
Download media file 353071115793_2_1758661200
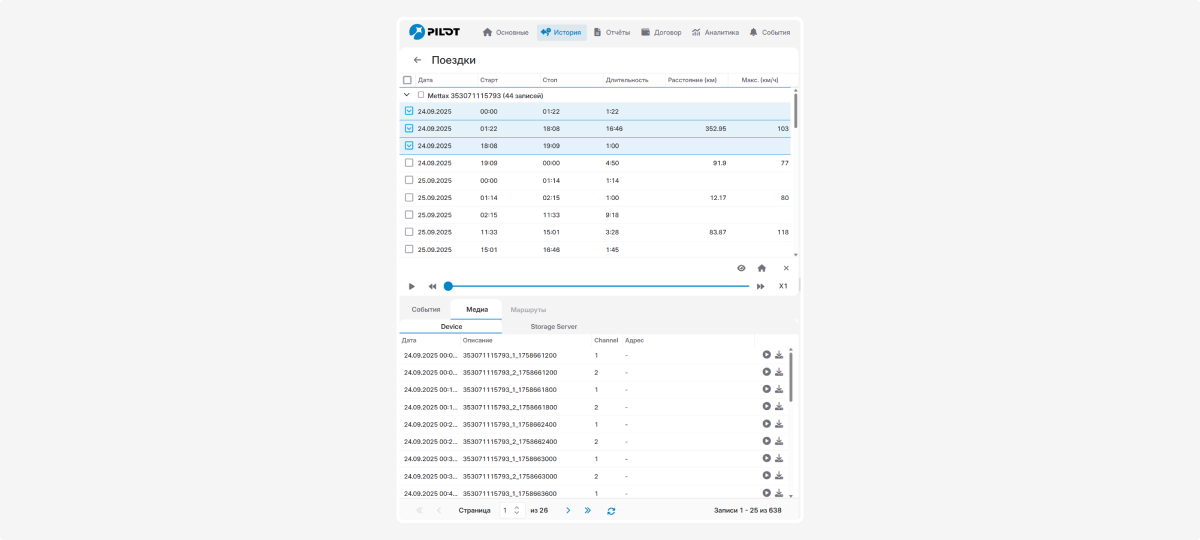tap(779, 372)
